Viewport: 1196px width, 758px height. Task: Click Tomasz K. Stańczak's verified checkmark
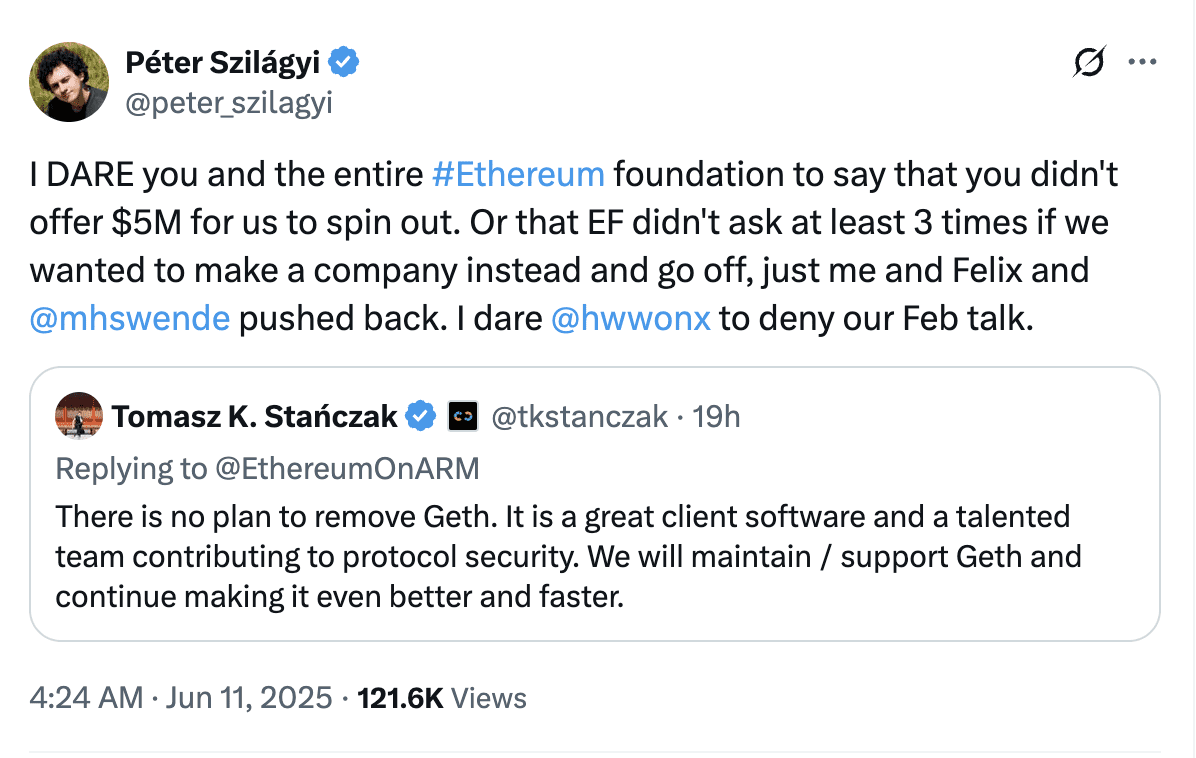click(x=422, y=415)
